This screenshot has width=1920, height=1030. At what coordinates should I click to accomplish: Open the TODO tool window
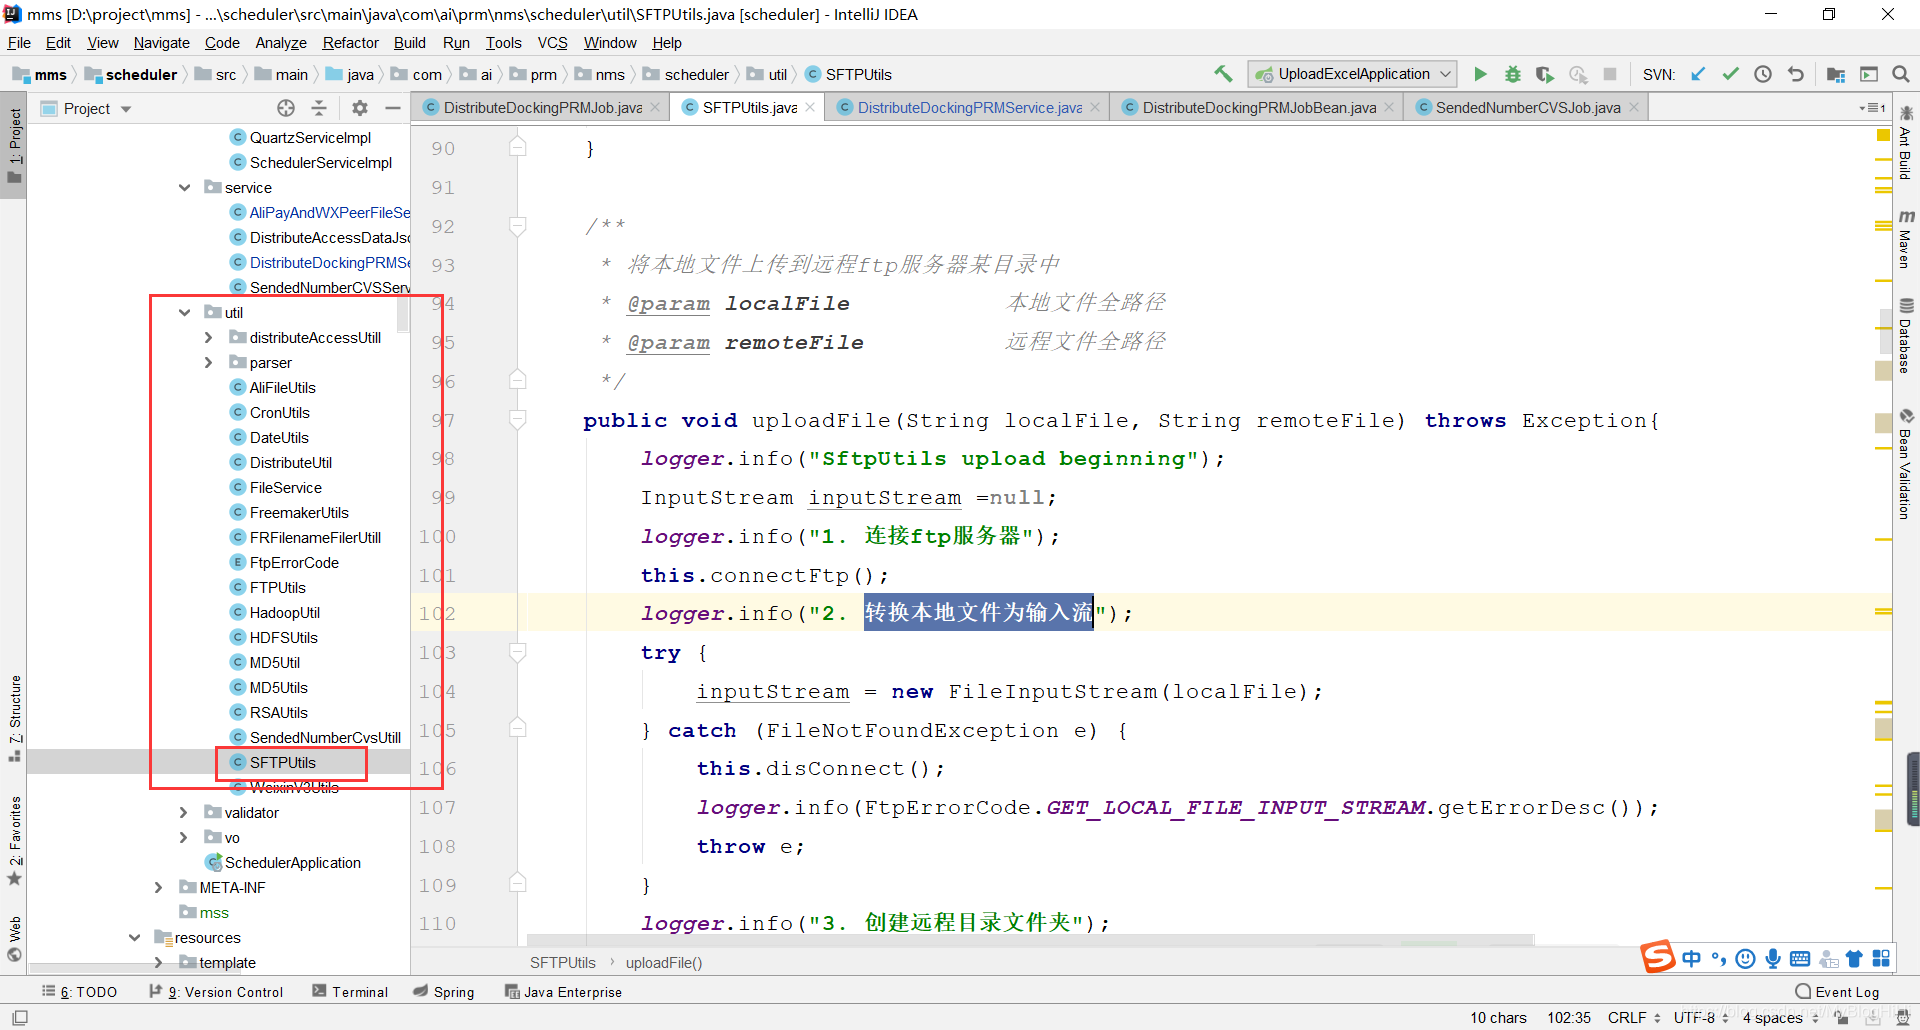(x=80, y=992)
